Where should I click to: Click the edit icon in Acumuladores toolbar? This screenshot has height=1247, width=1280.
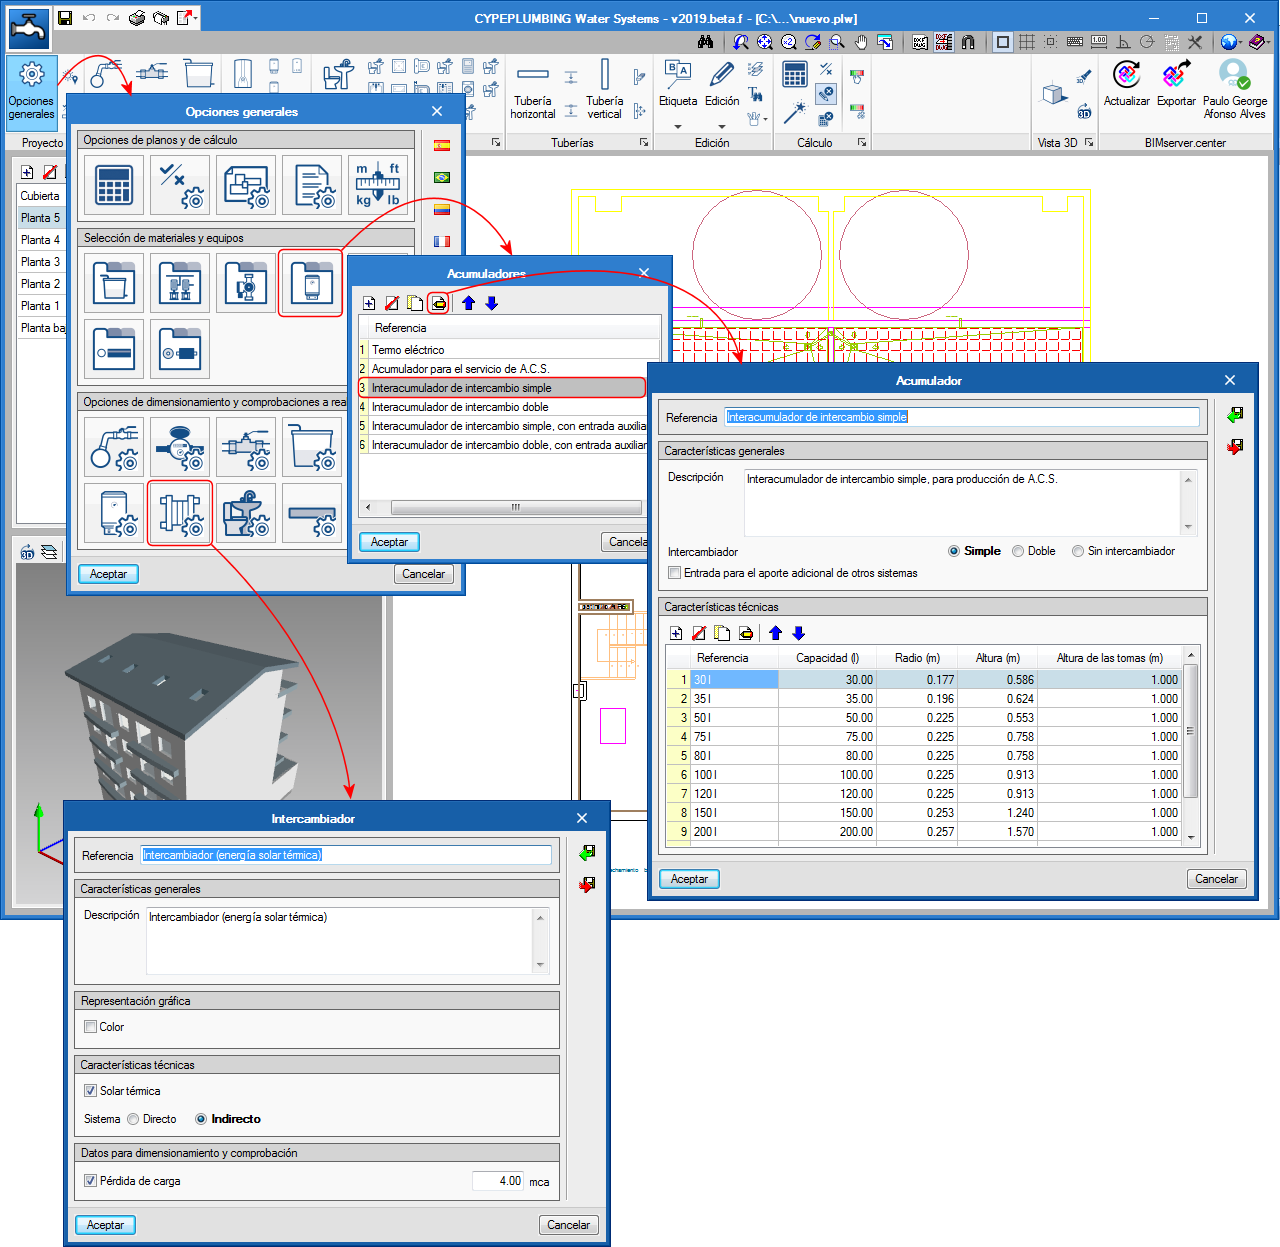pos(439,303)
